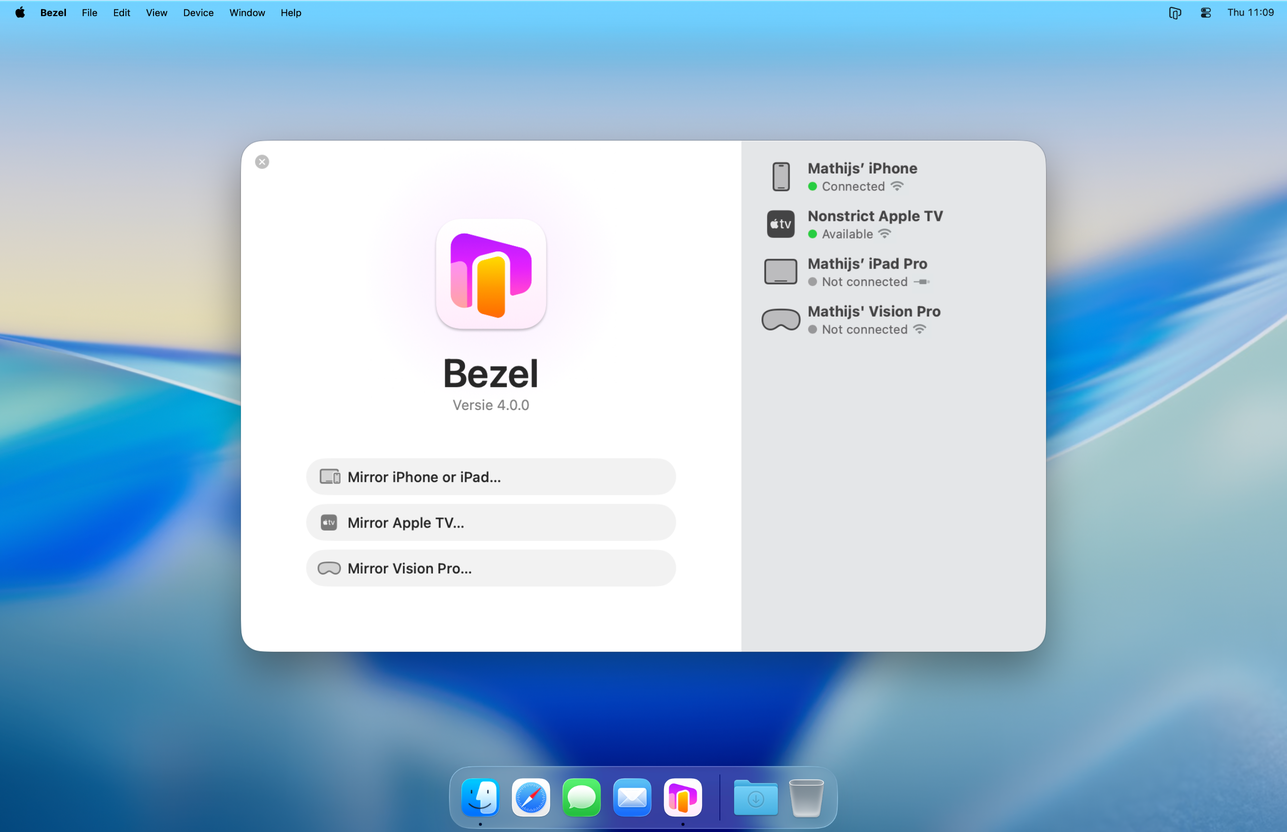Viewport: 1287px width, 832px height.
Task: Open the Downloads folder in Dock
Action: click(756, 798)
